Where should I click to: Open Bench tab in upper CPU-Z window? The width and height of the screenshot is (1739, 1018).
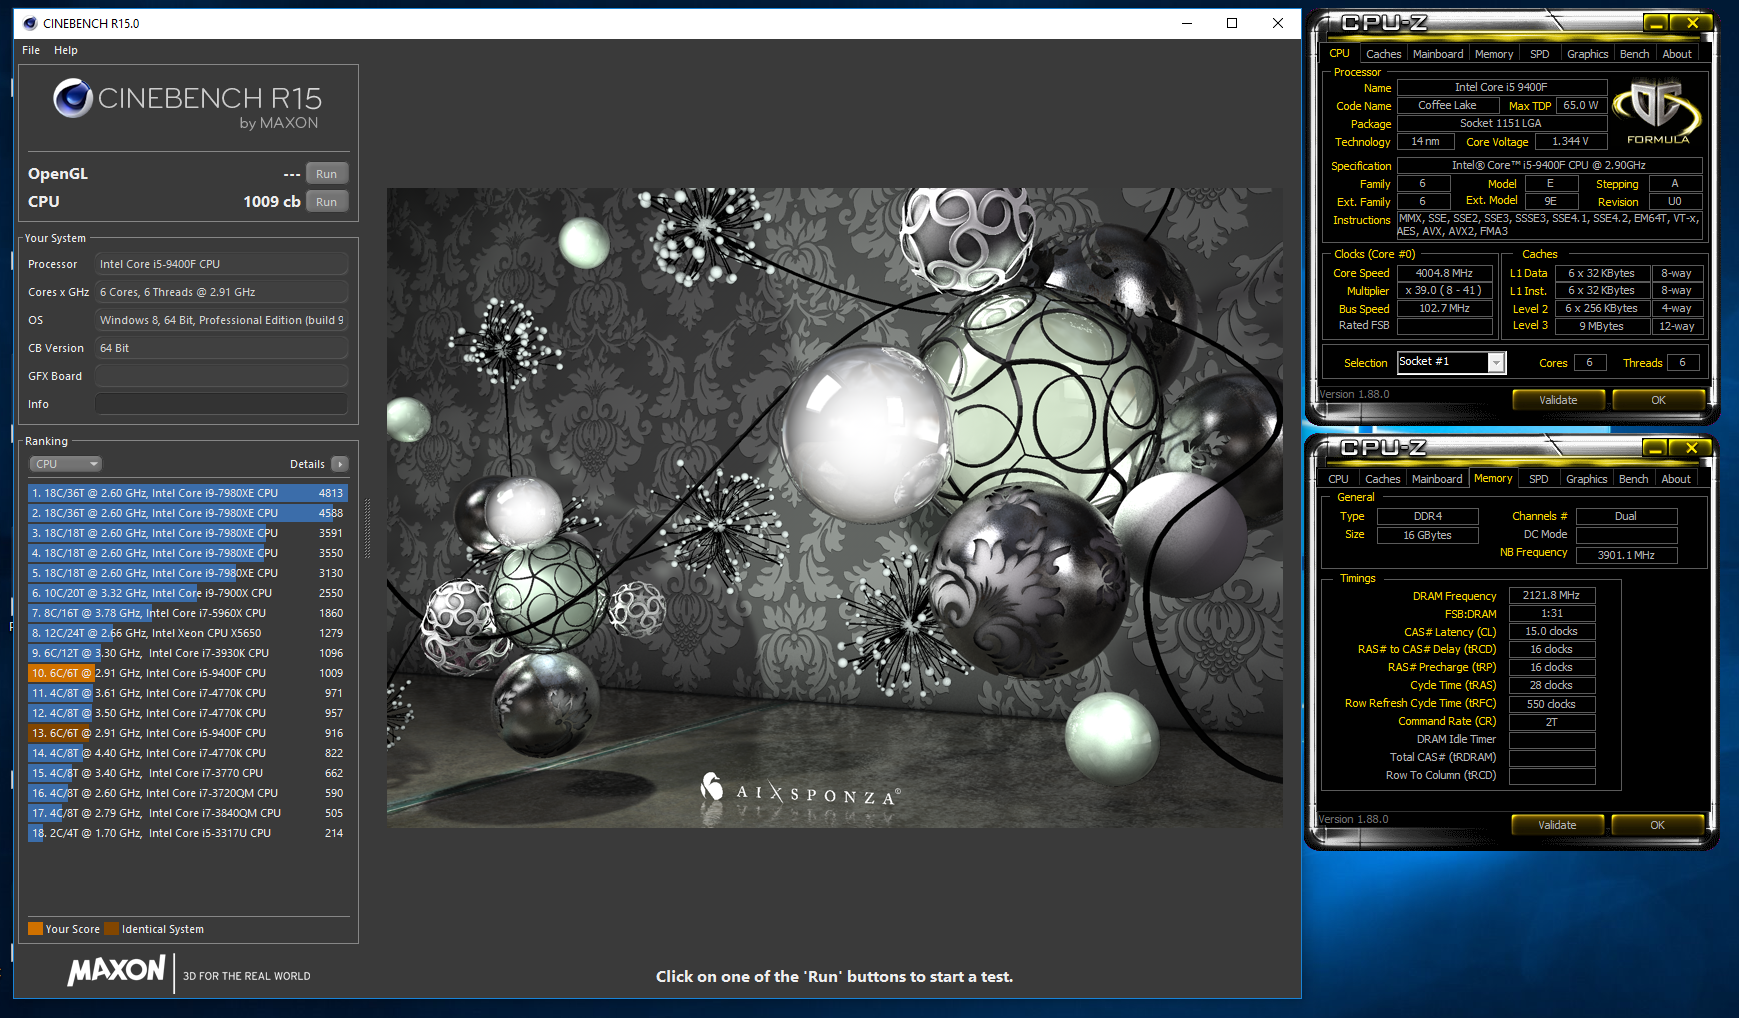[1635, 54]
